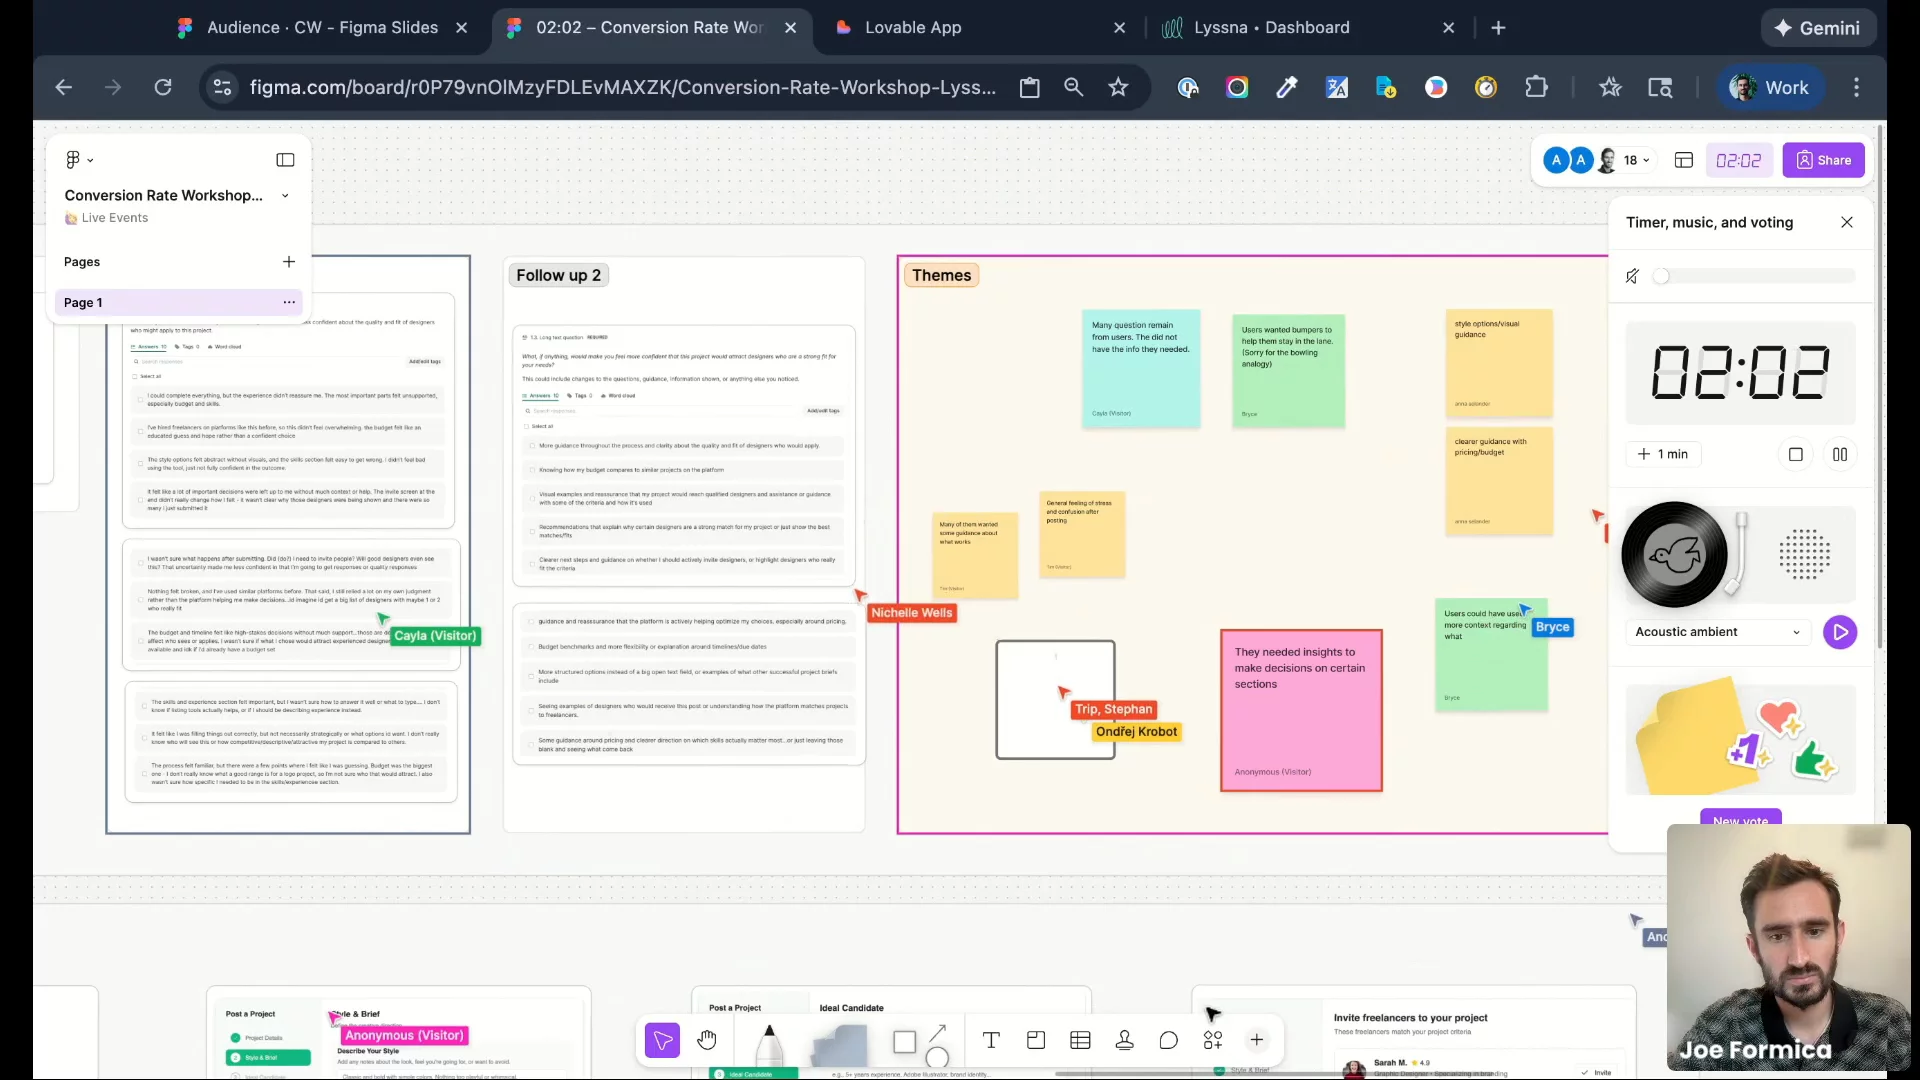The image size is (1920, 1080).
Task: Click the Share button
Action: [1823, 160]
